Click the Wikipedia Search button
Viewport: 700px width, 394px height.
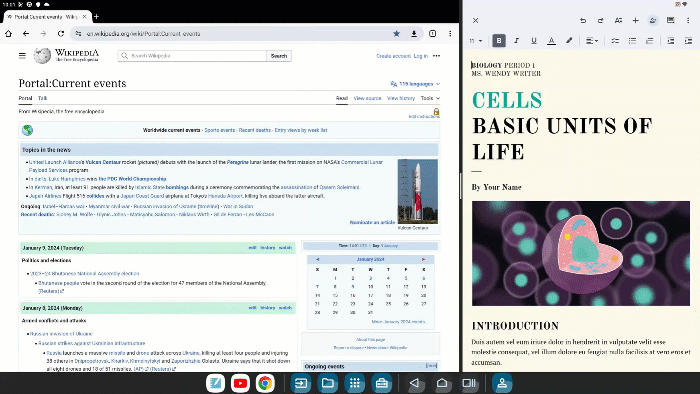pos(279,56)
